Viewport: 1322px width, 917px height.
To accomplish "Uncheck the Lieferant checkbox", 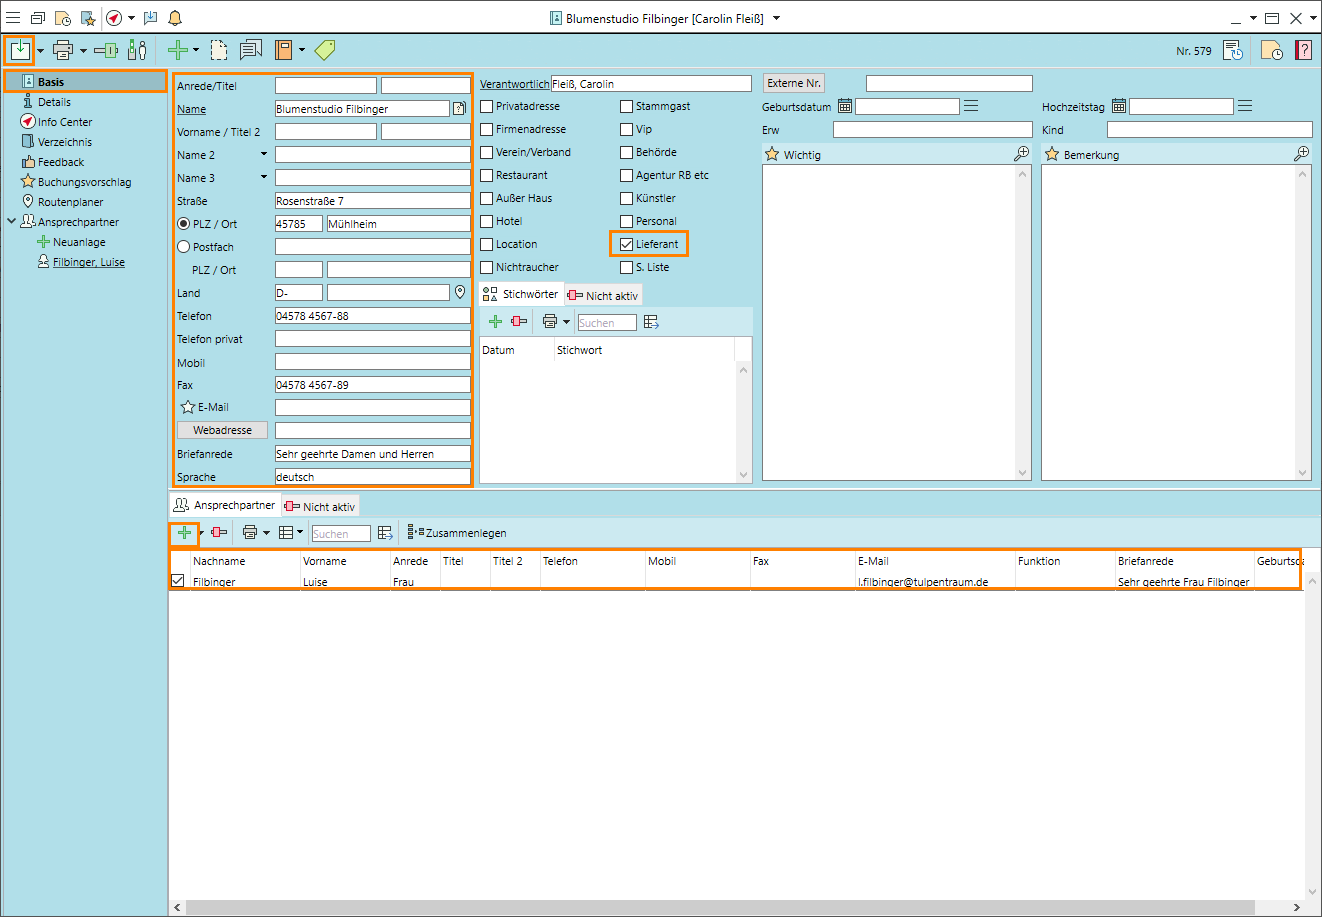I will tap(627, 244).
